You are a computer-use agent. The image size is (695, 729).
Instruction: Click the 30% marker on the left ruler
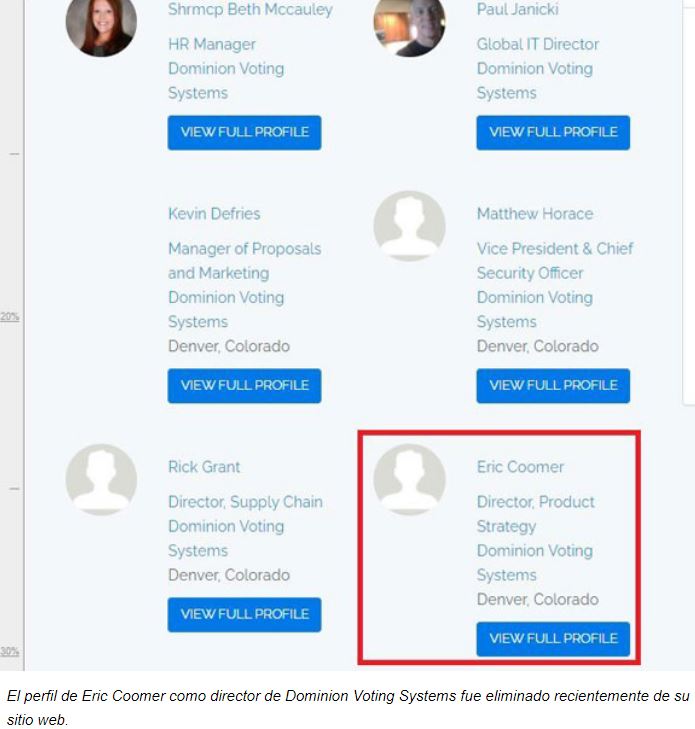pyautogui.click(x=10, y=651)
